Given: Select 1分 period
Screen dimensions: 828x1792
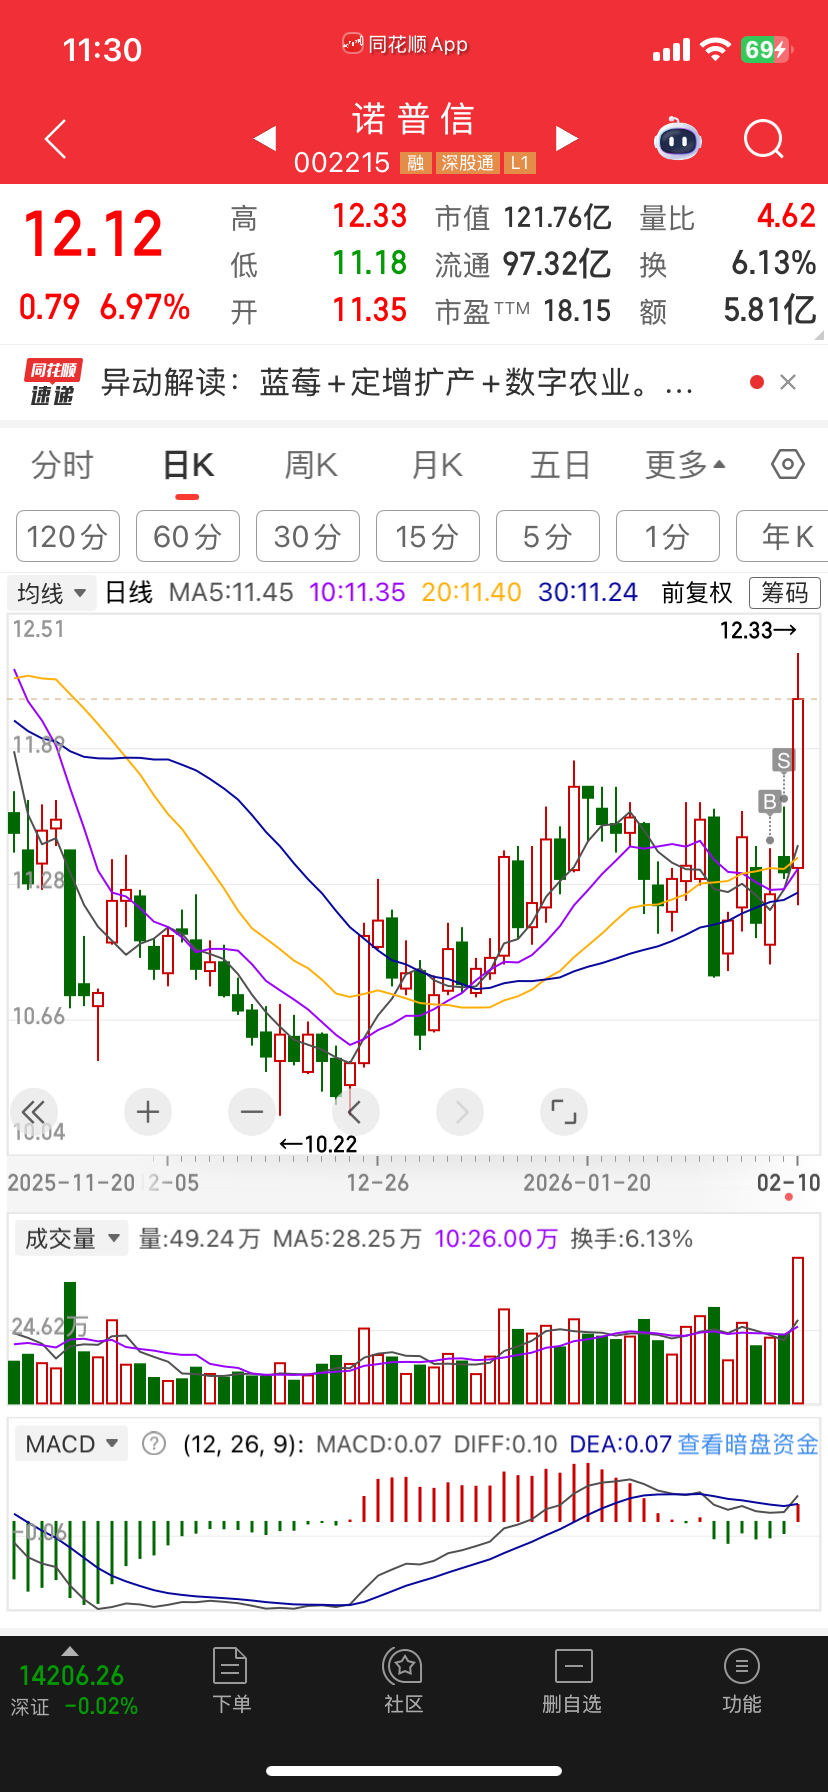Looking at the screenshot, I should [x=668, y=536].
